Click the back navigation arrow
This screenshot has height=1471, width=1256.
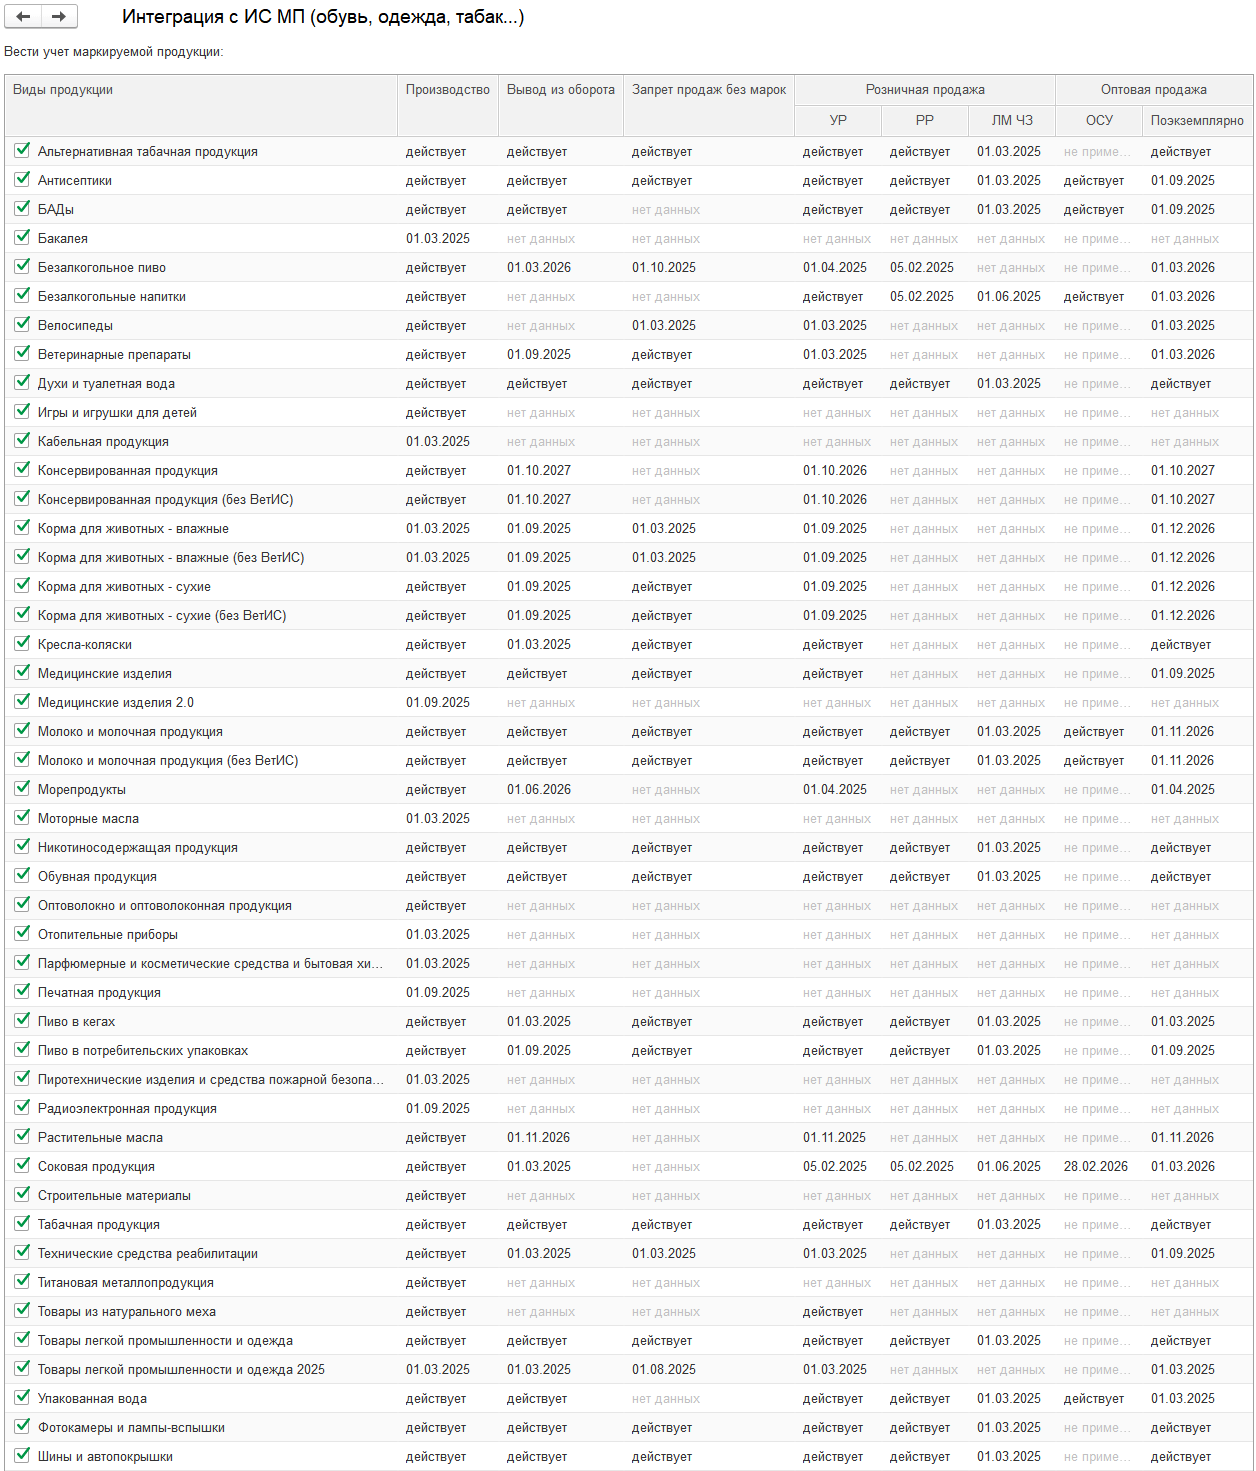pos(23,16)
